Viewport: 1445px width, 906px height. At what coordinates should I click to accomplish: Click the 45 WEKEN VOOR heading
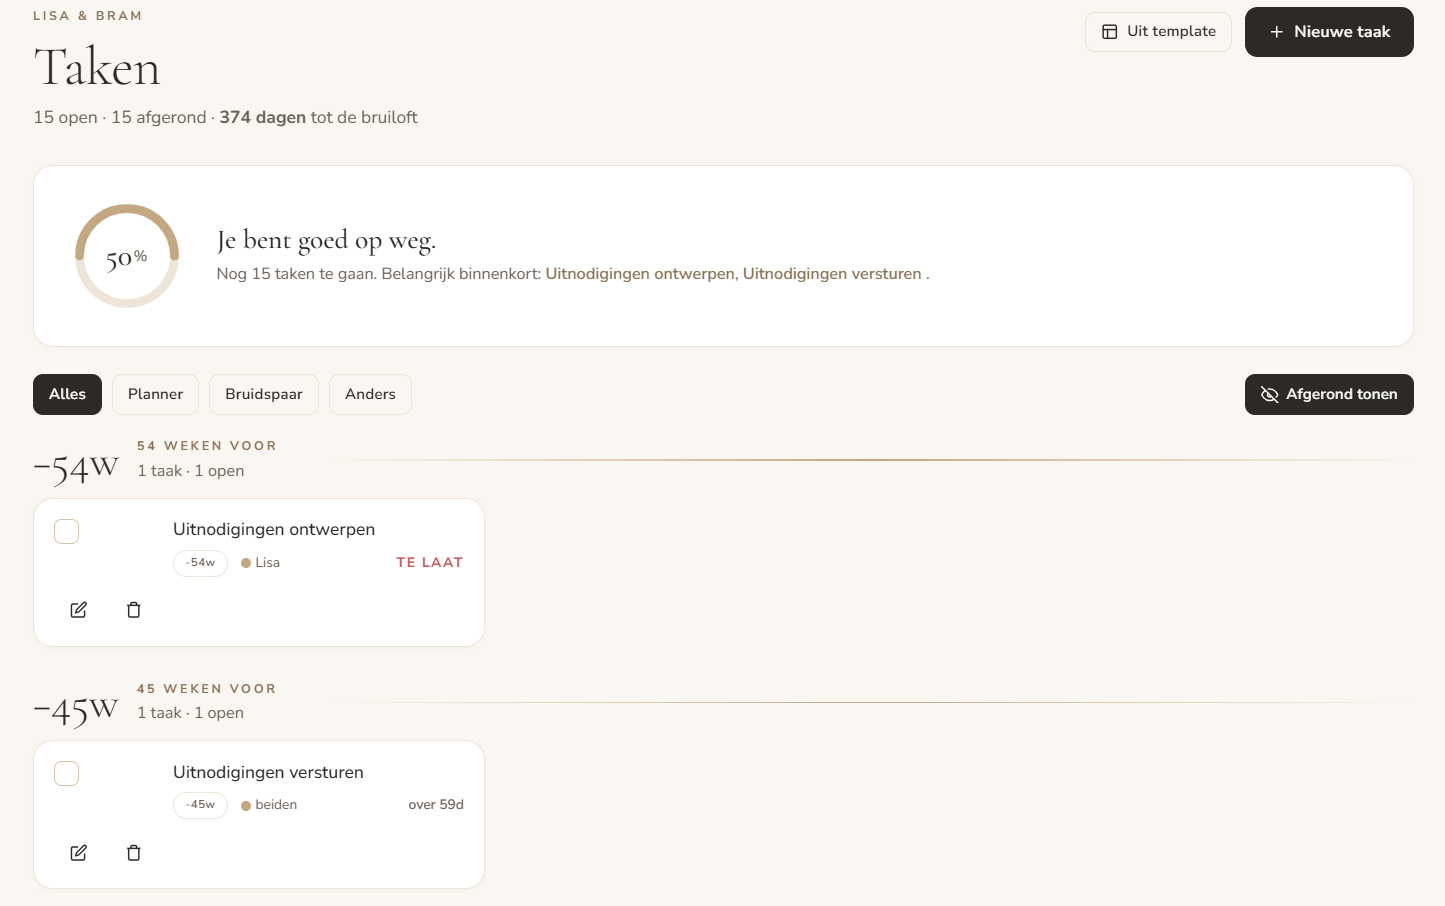pyautogui.click(x=207, y=689)
